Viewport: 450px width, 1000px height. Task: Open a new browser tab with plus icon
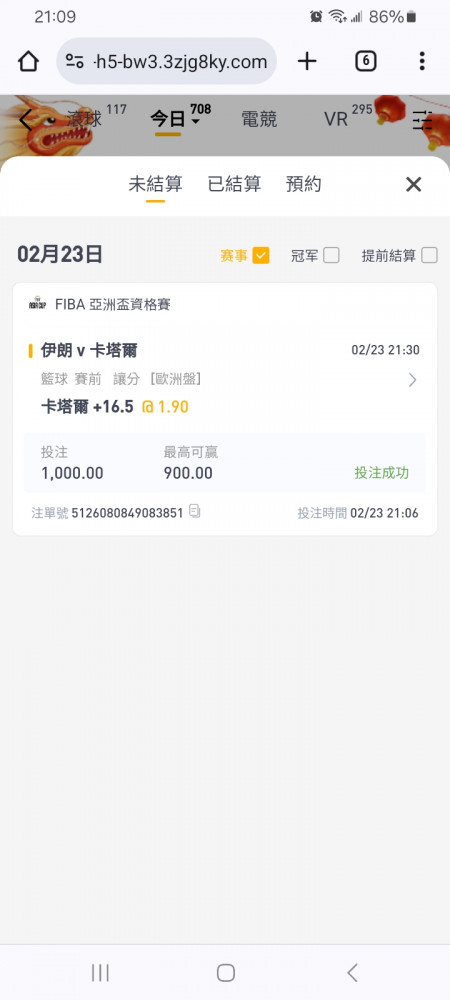pyautogui.click(x=307, y=61)
